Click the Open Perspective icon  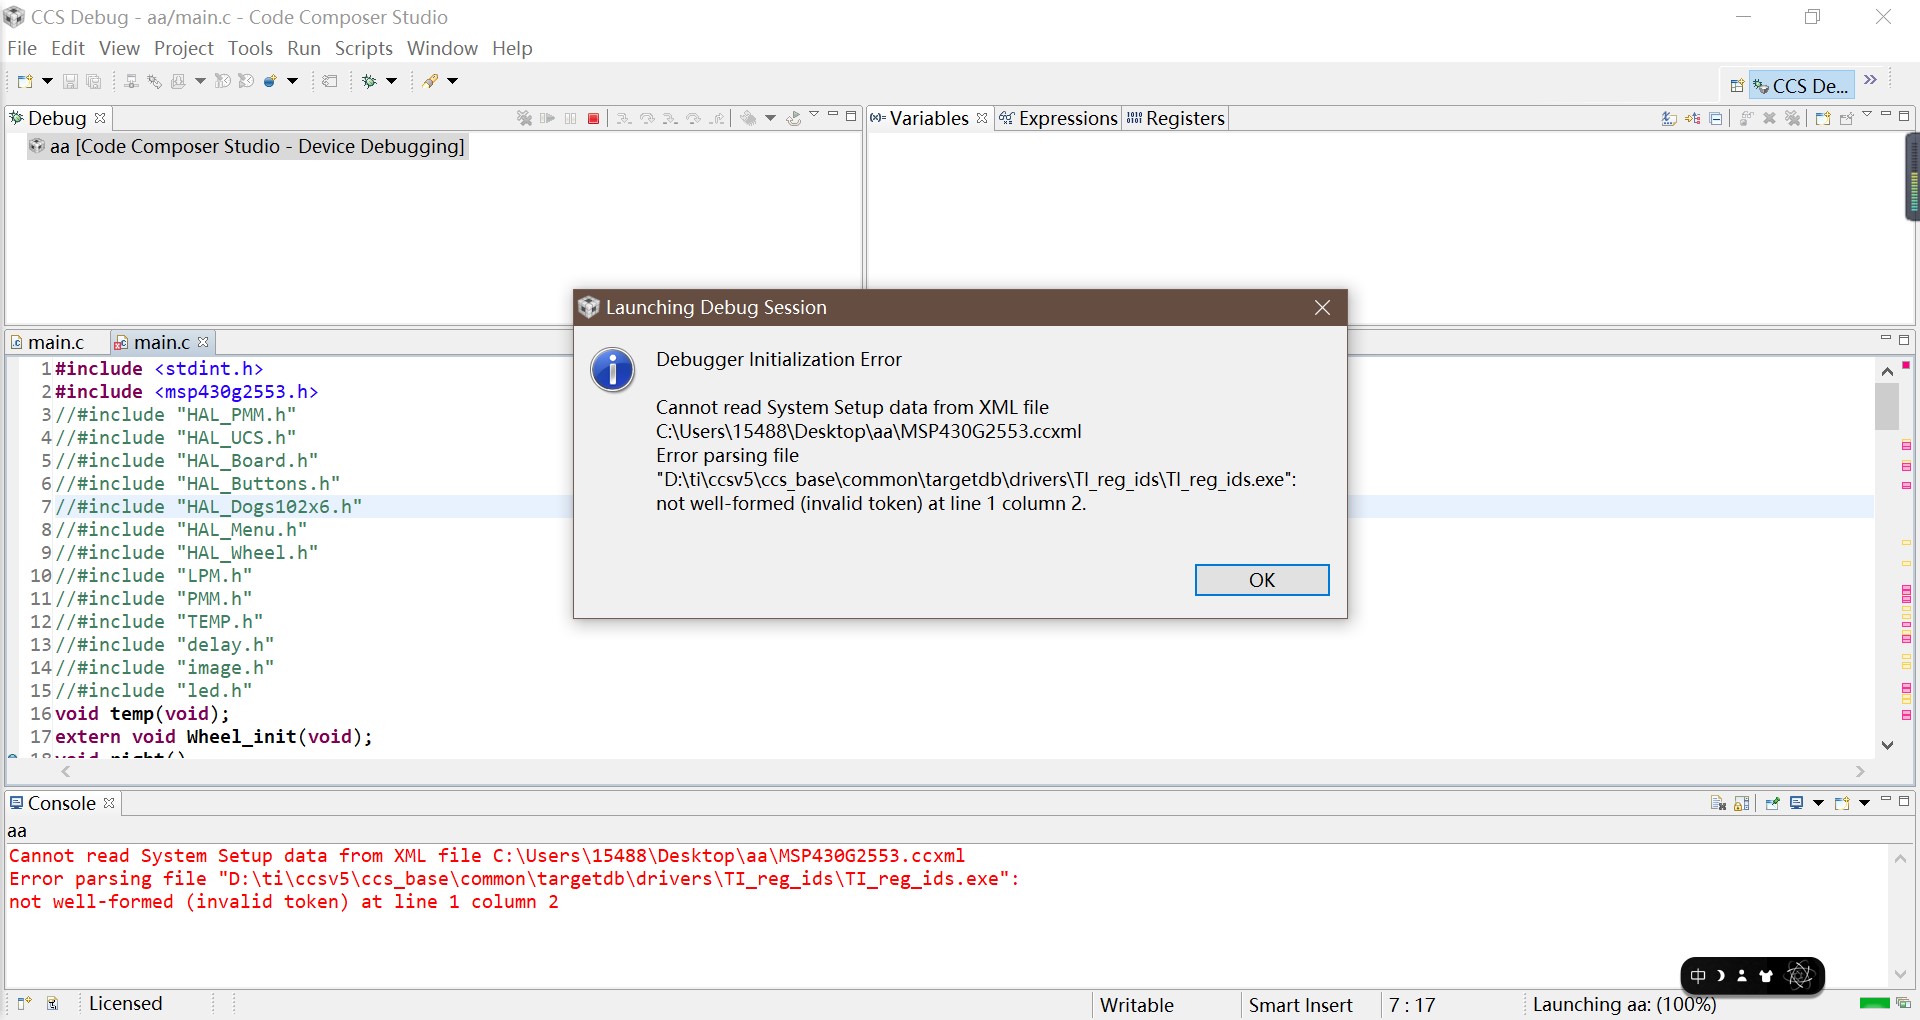pos(1737,86)
